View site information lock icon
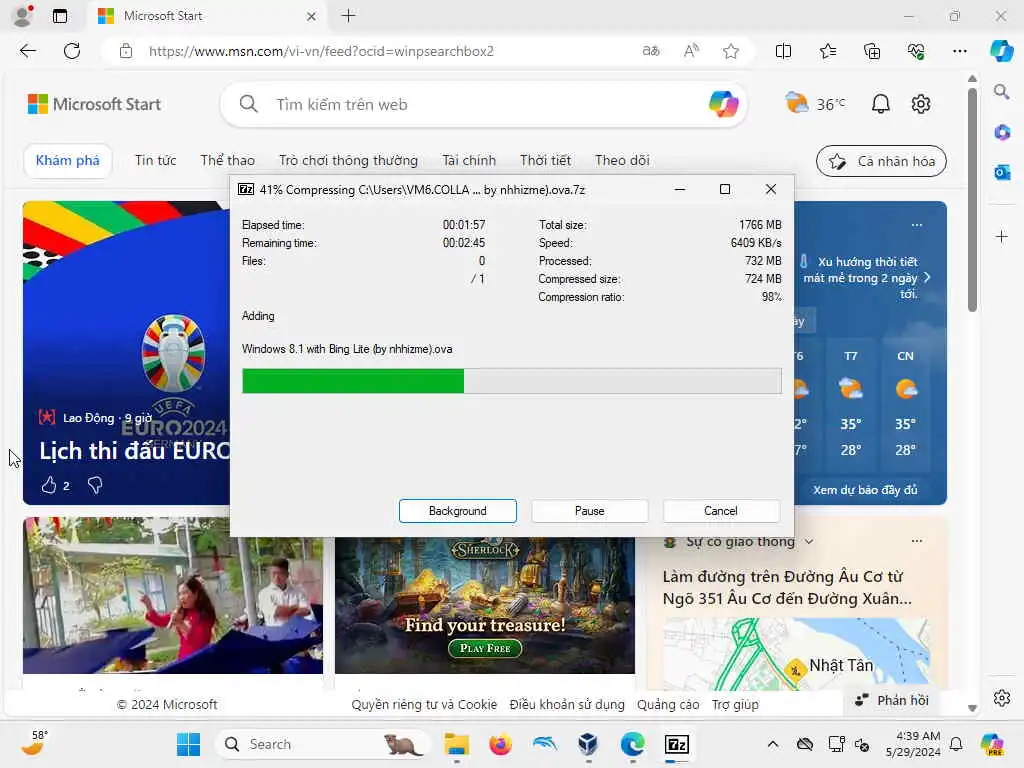This screenshot has width=1024, height=768. (126, 51)
